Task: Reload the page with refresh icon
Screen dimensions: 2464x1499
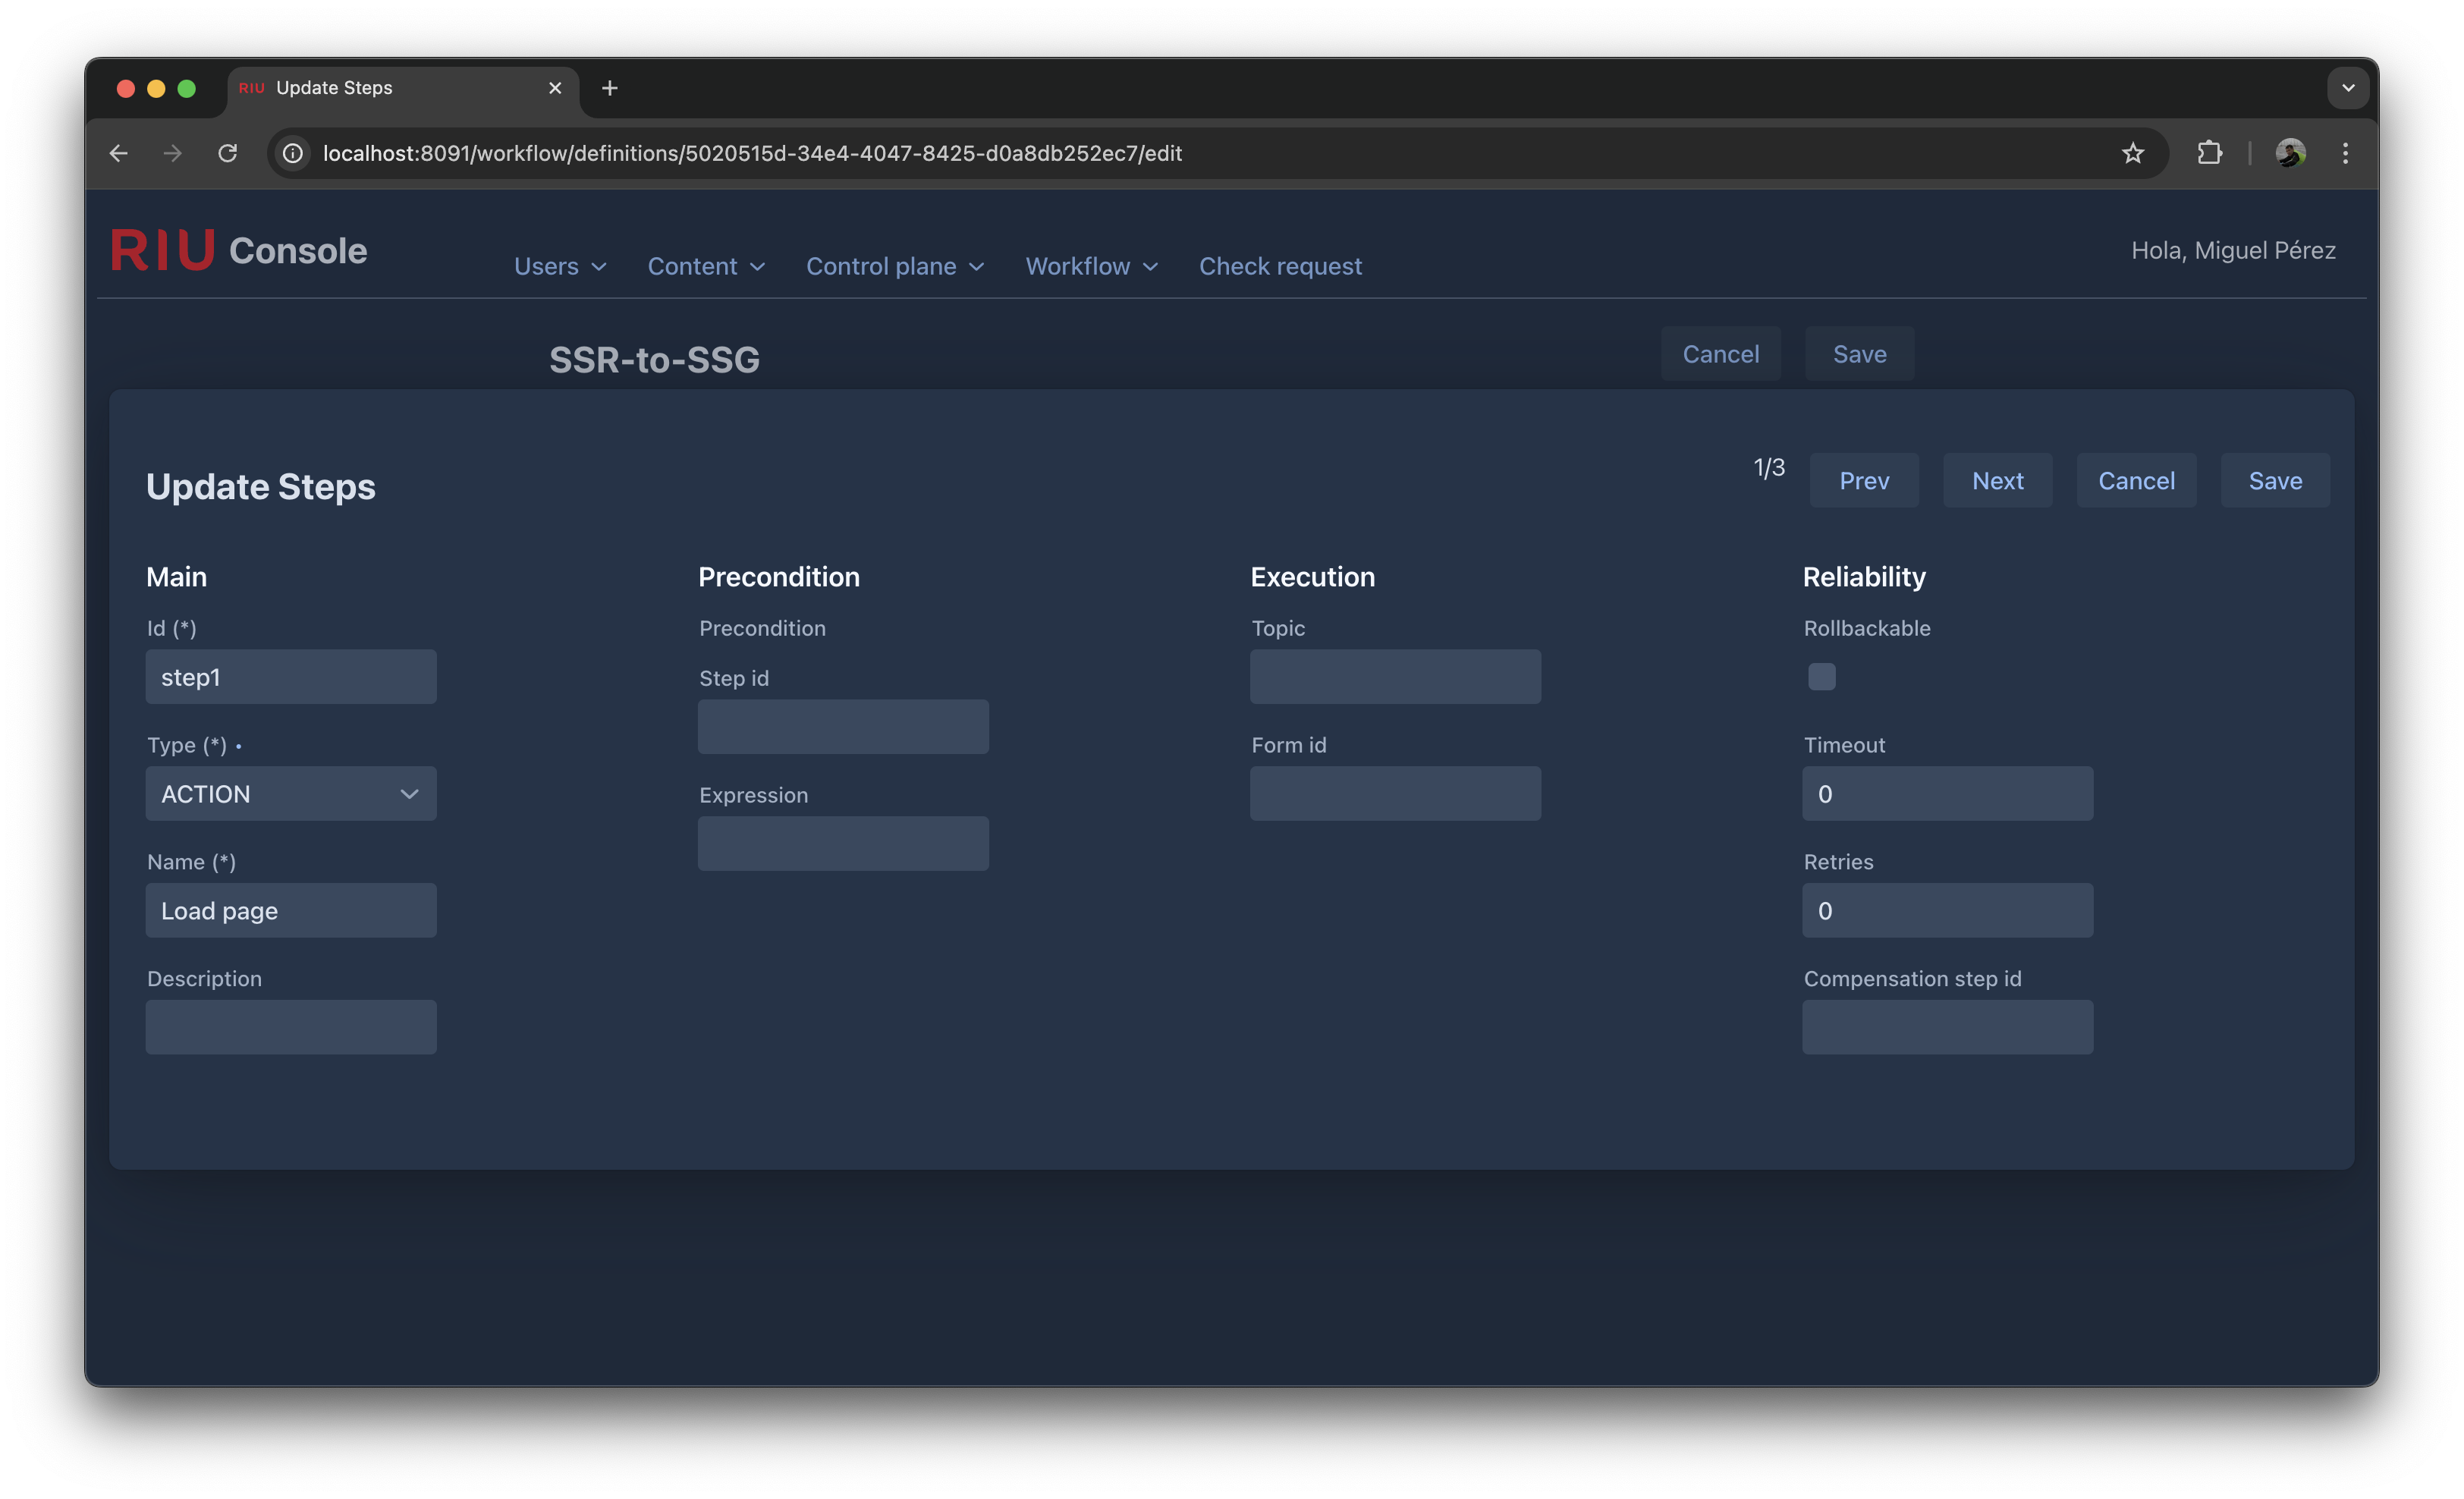Action: tap(228, 153)
